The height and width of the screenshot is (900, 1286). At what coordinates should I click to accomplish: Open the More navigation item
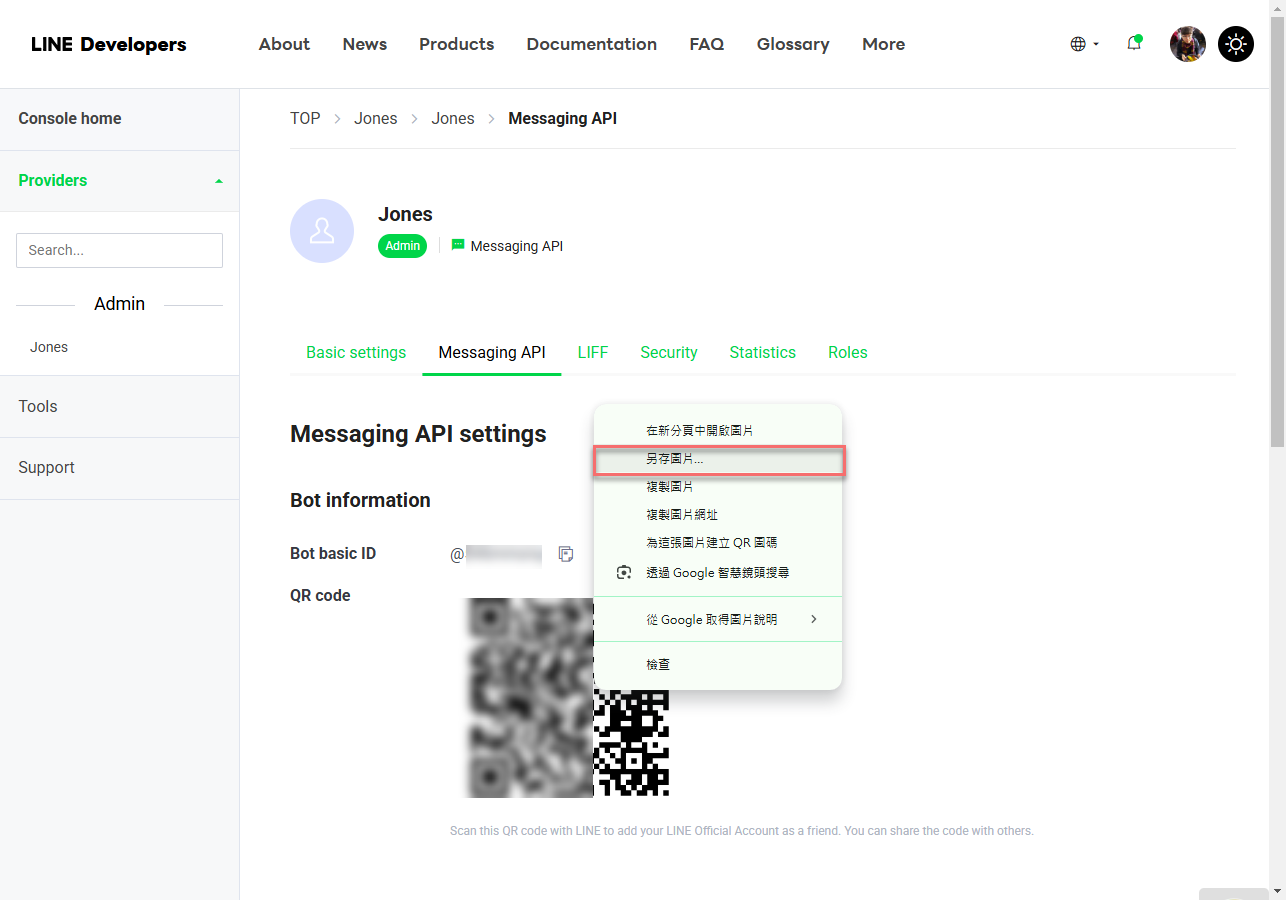point(884,44)
